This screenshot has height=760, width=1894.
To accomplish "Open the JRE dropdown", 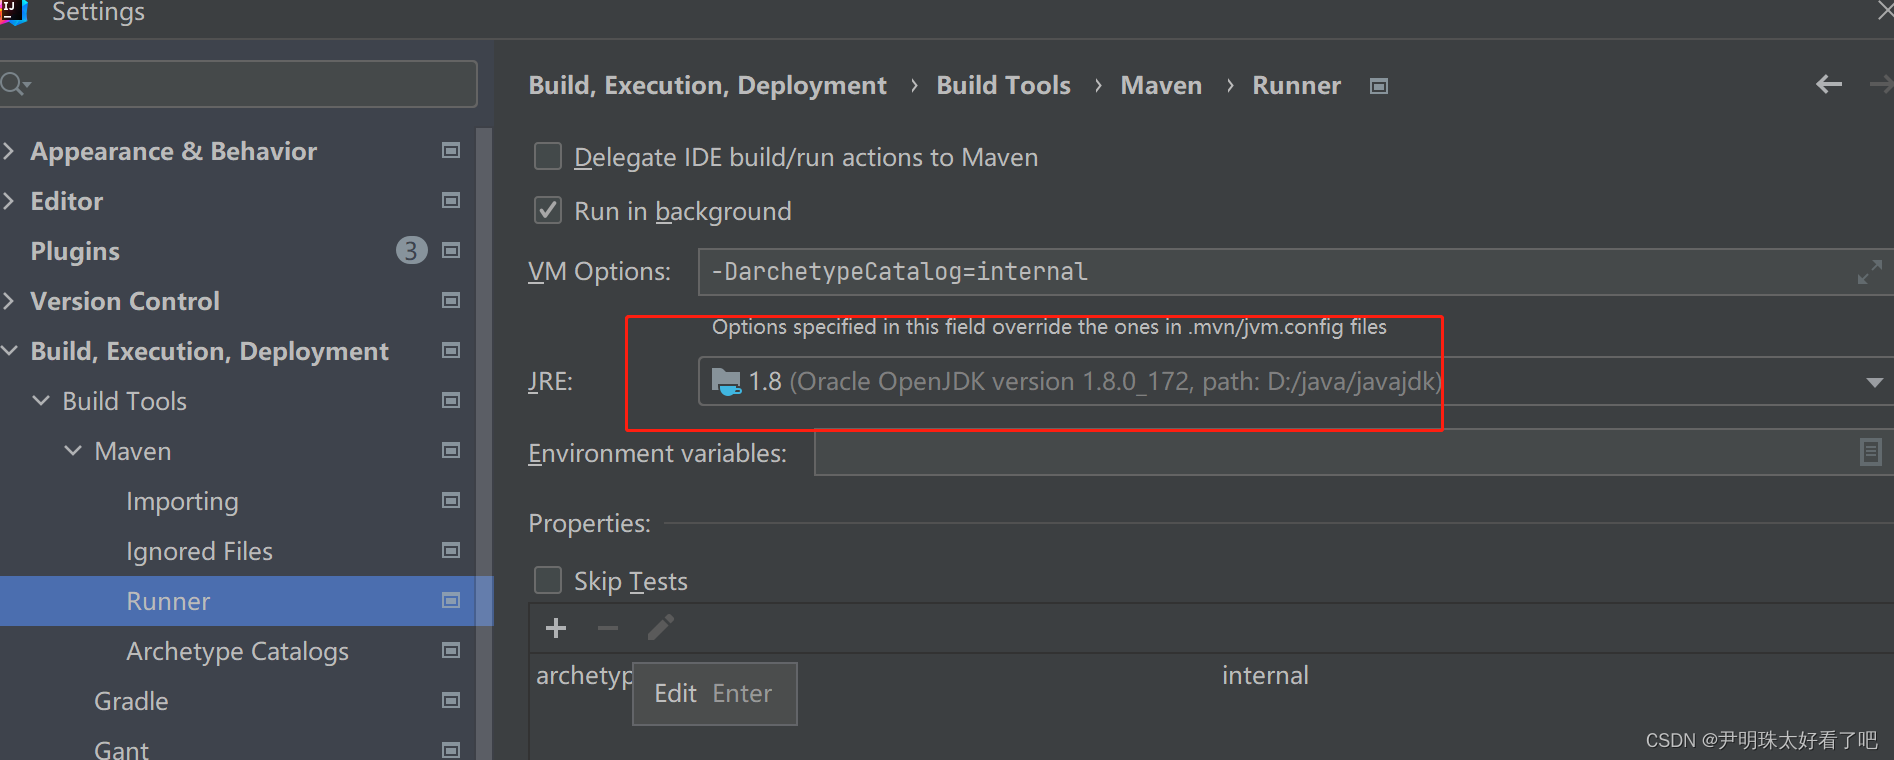I will [1875, 381].
